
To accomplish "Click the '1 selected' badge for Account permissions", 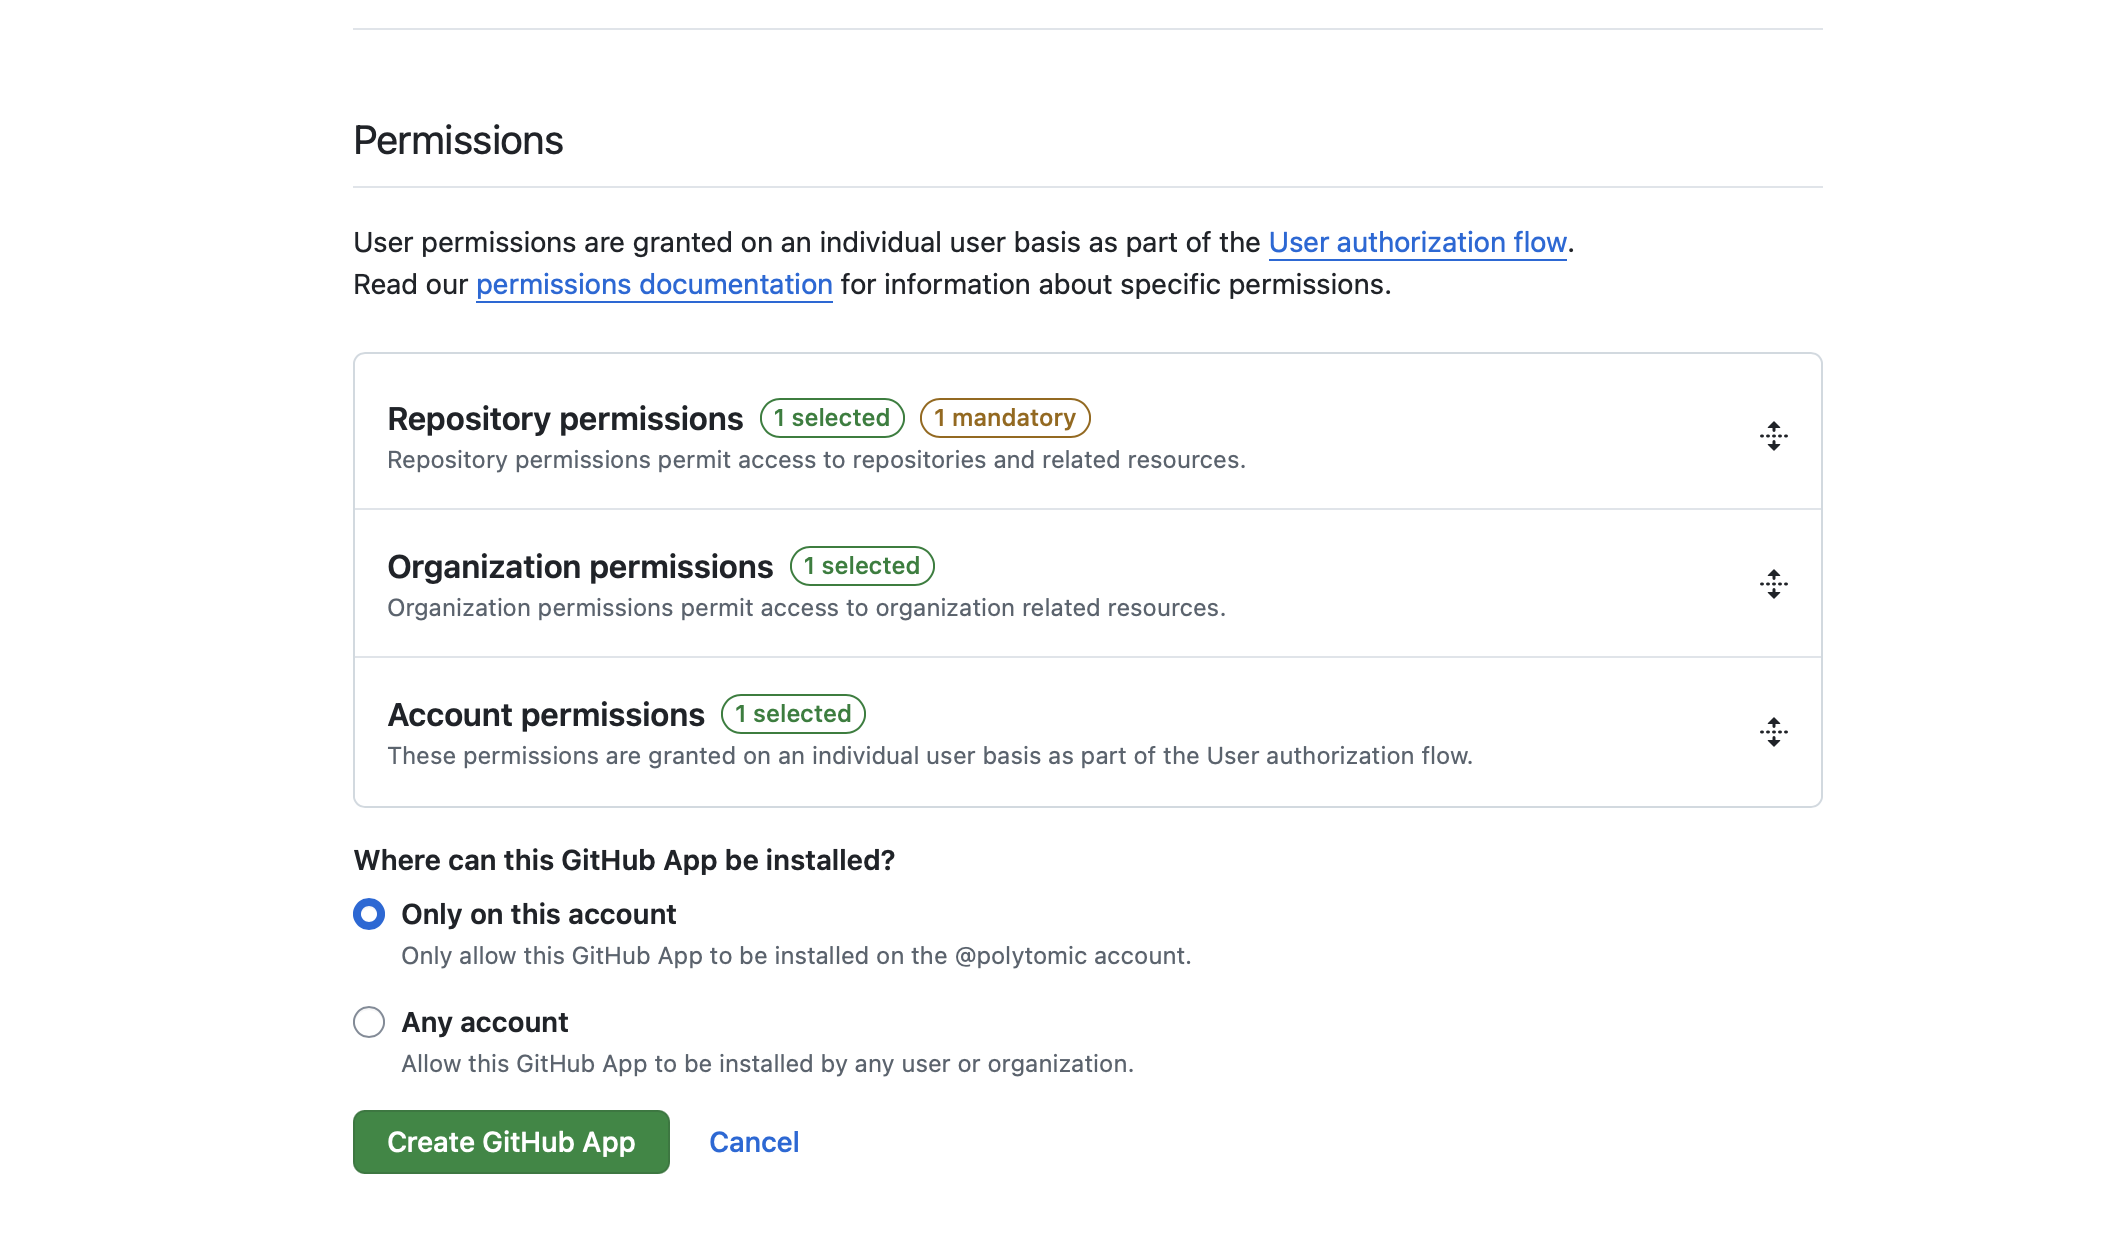I will [793, 714].
